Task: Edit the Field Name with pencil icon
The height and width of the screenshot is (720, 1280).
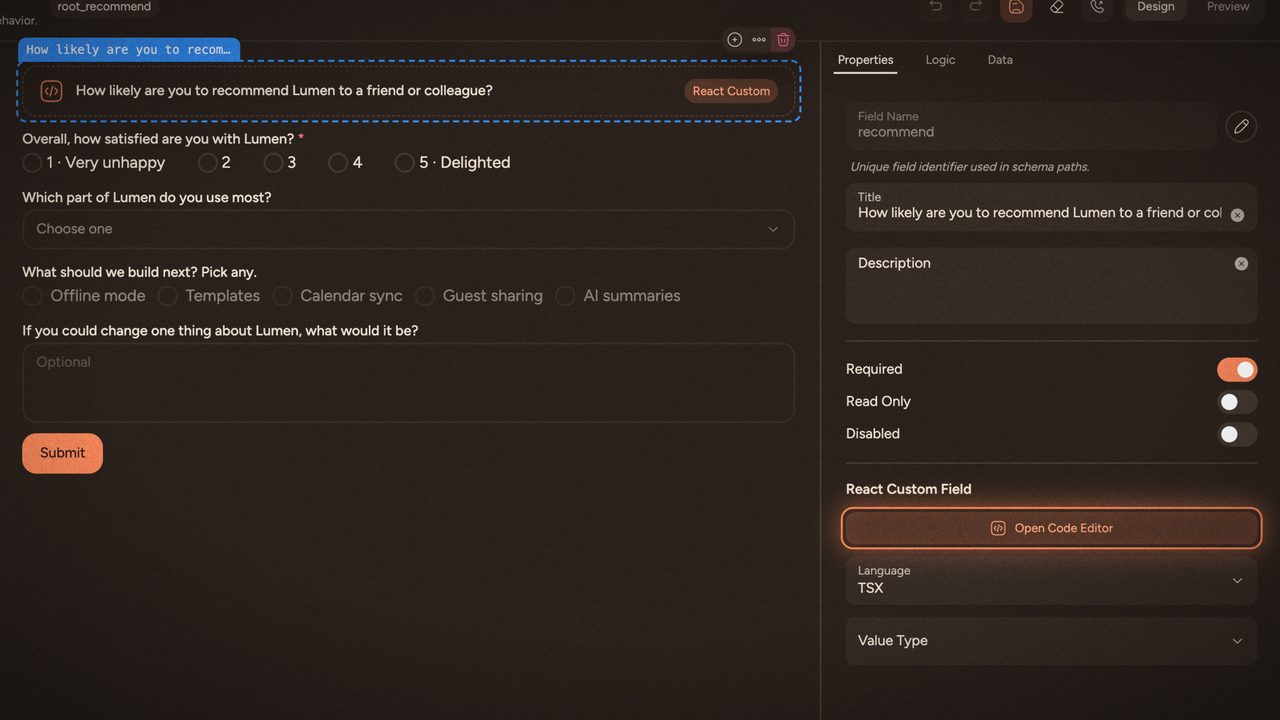Action: pyautogui.click(x=1241, y=126)
